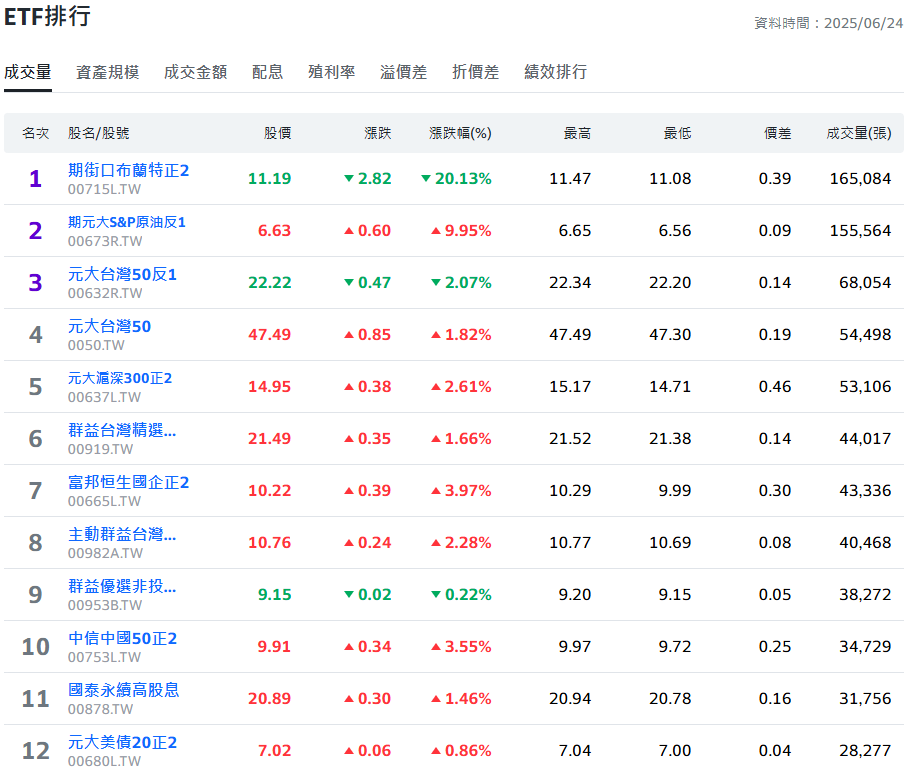Click stock code 00637L.TW

104,398
